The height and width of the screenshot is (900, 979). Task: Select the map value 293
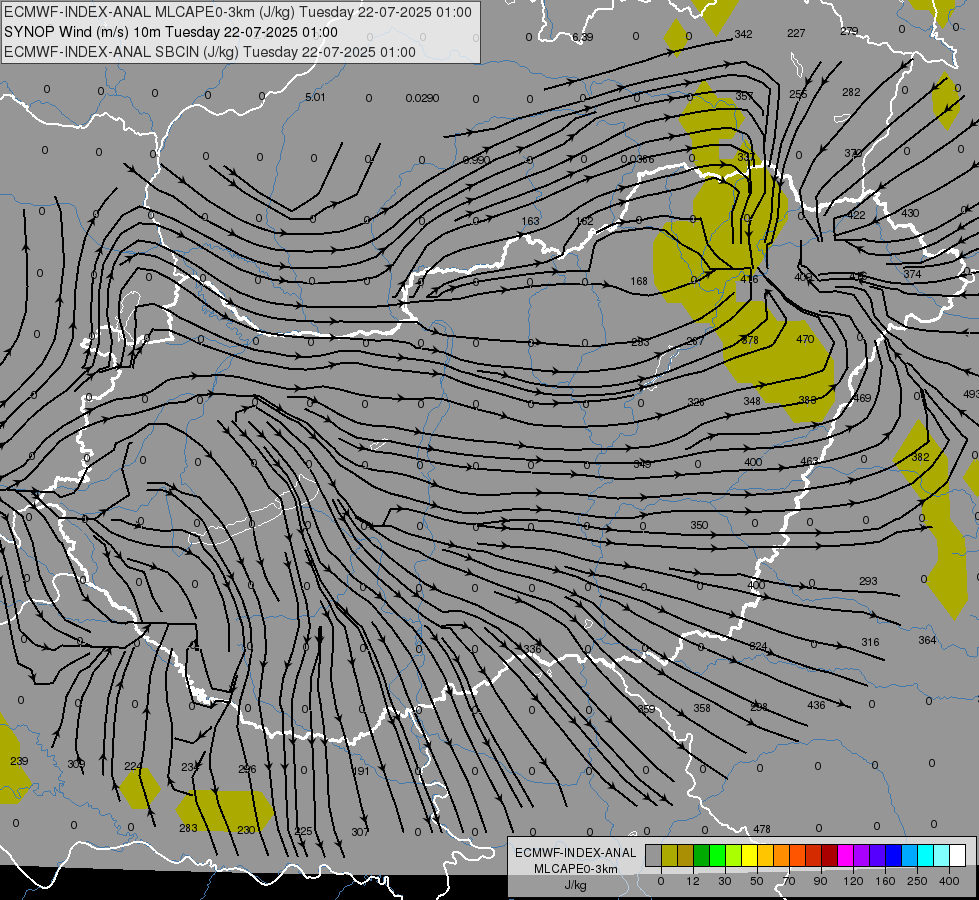(x=868, y=581)
